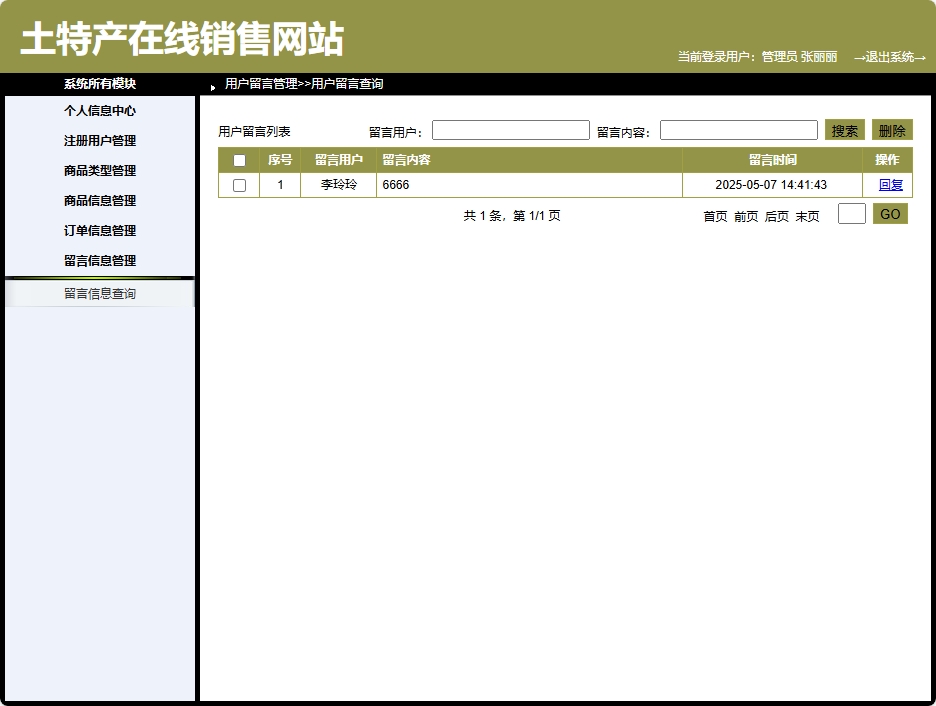The image size is (936, 706).
Task: Toggle the select-all checkbox in table header
Action: 239,159
